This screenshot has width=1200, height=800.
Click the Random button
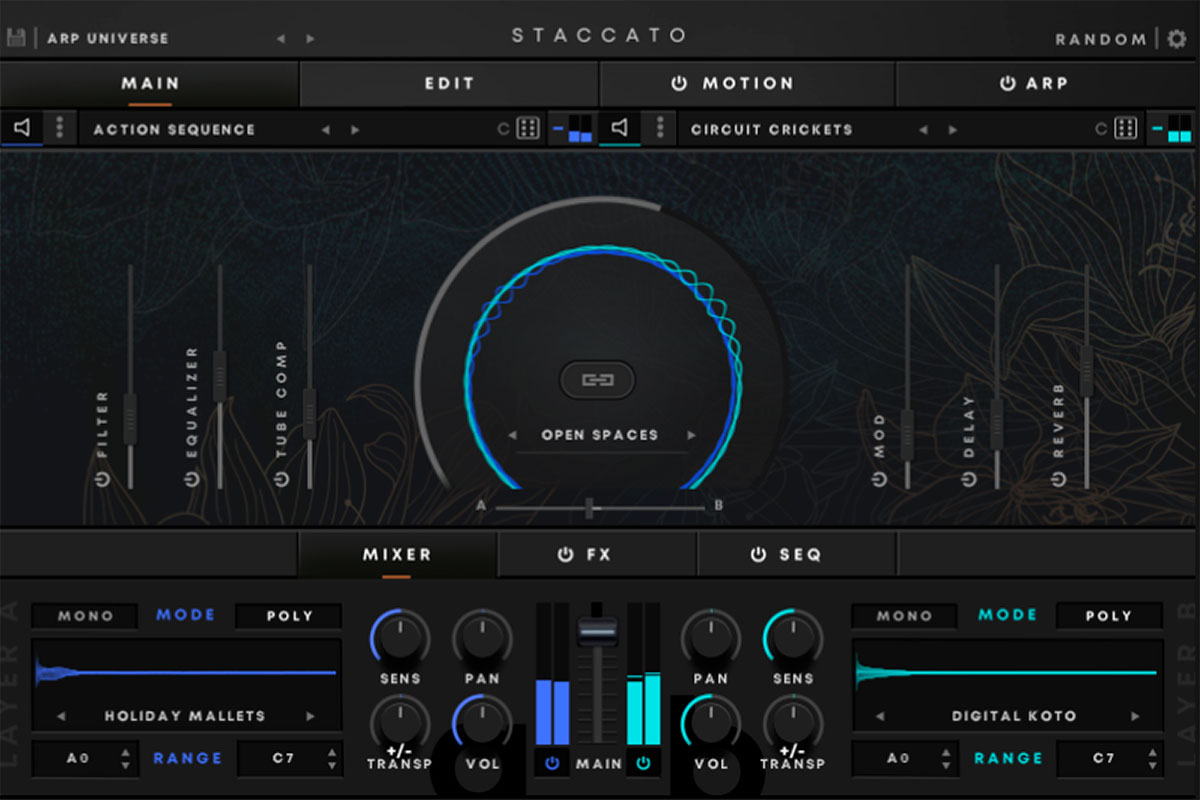pyautogui.click(x=1101, y=39)
